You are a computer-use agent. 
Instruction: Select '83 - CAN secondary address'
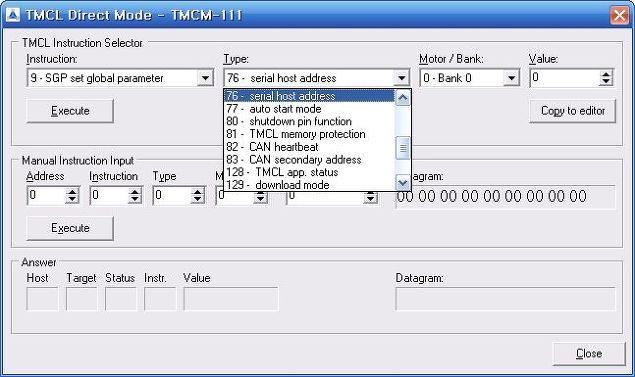coord(309,160)
